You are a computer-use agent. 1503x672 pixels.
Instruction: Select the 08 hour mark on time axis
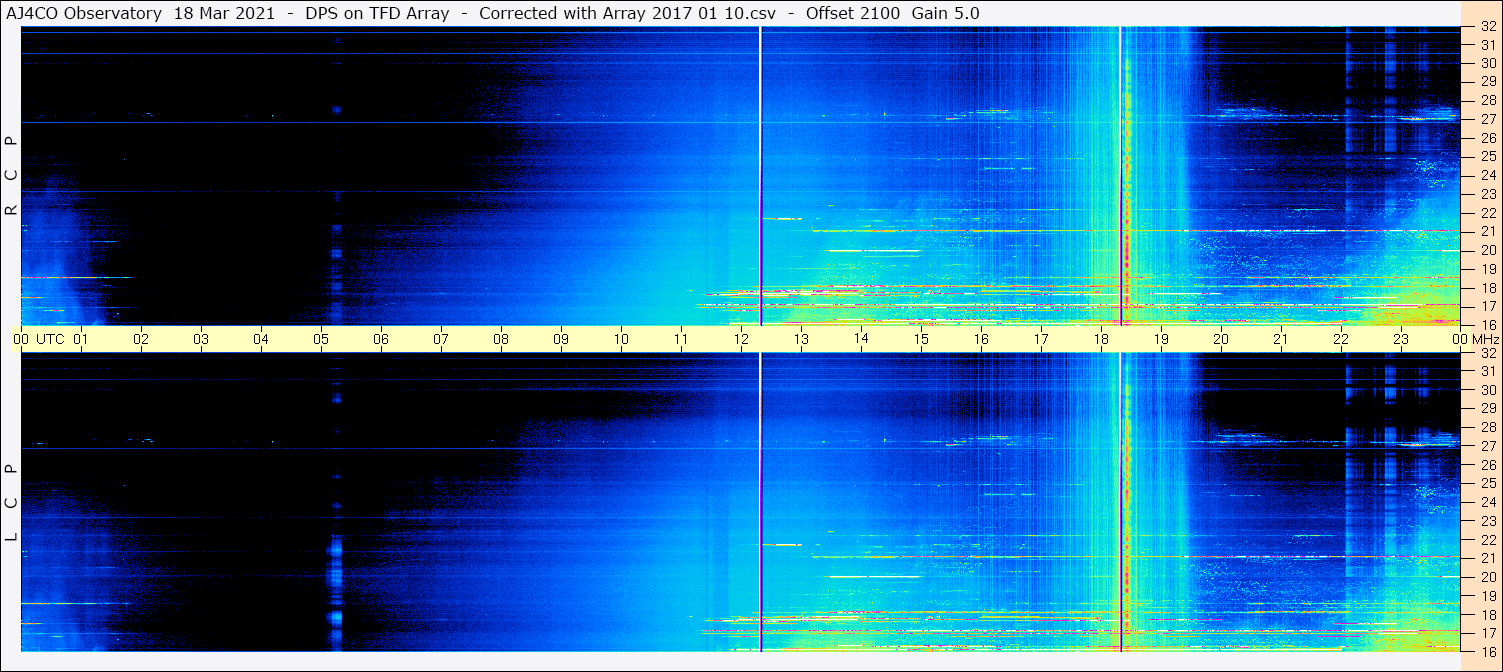click(x=501, y=339)
